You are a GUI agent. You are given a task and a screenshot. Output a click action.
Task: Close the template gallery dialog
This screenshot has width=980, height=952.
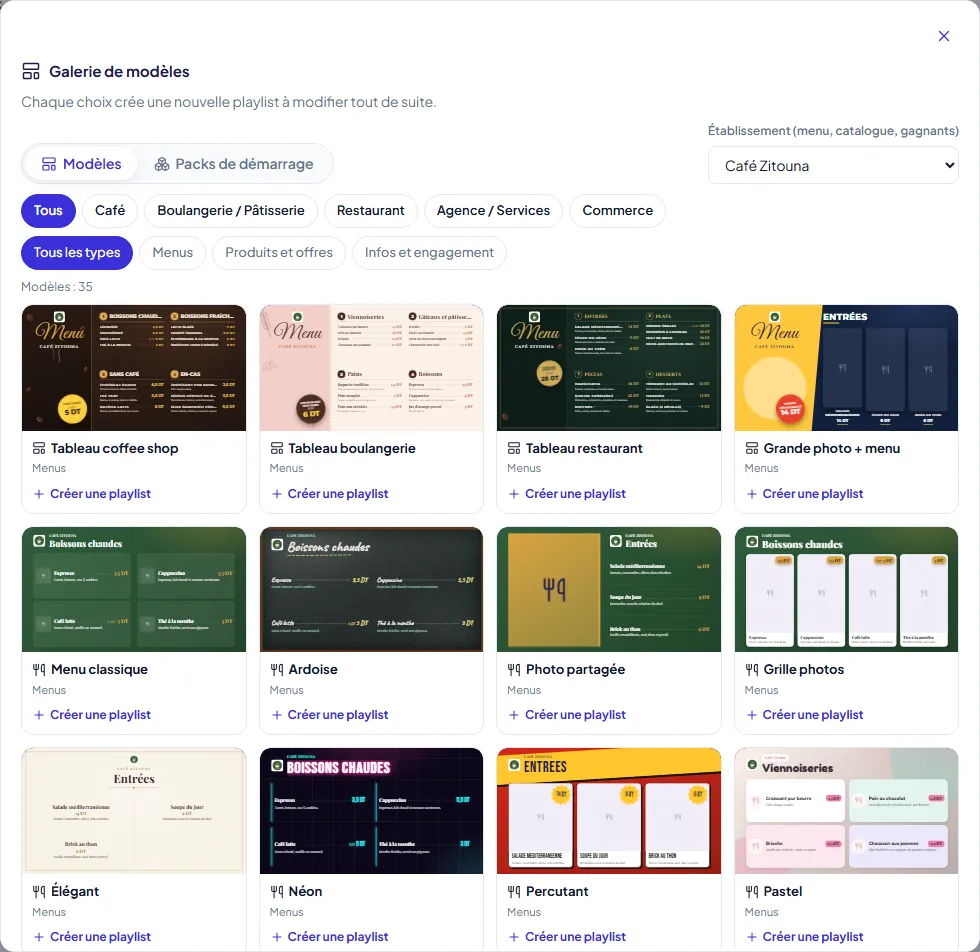(x=944, y=36)
